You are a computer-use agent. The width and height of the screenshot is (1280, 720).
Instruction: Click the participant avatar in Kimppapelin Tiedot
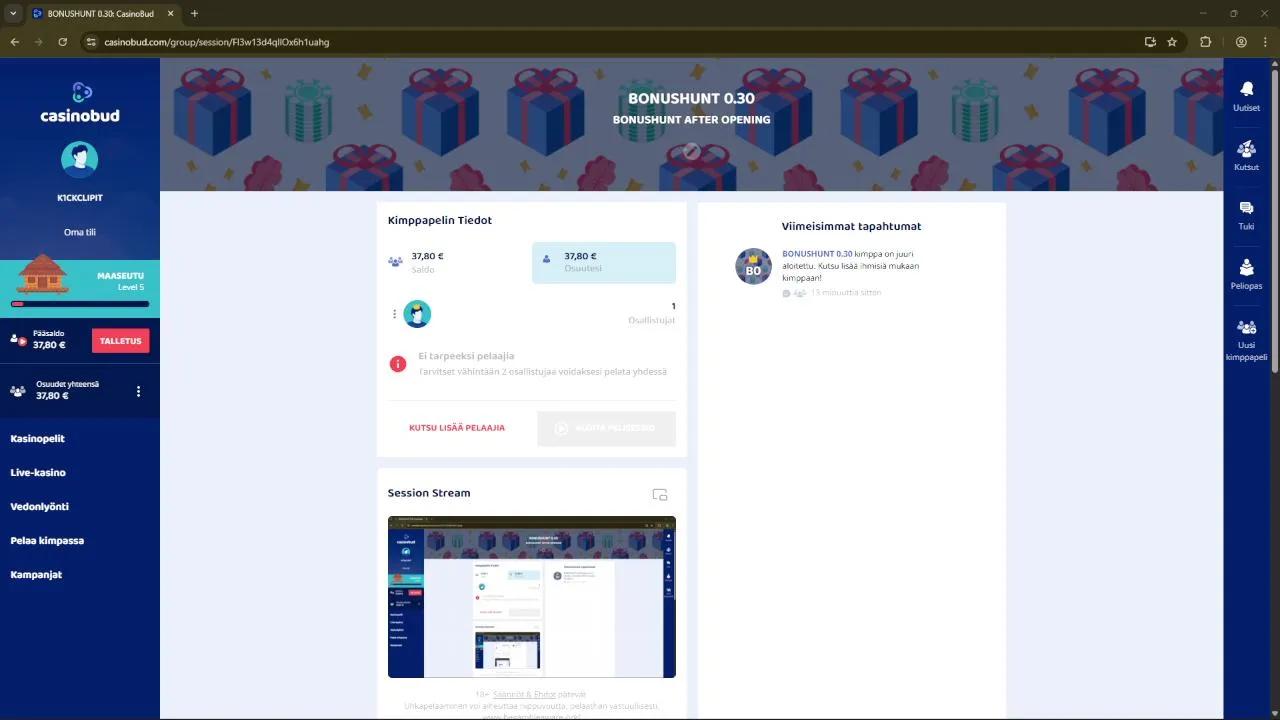(x=417, y=314)
